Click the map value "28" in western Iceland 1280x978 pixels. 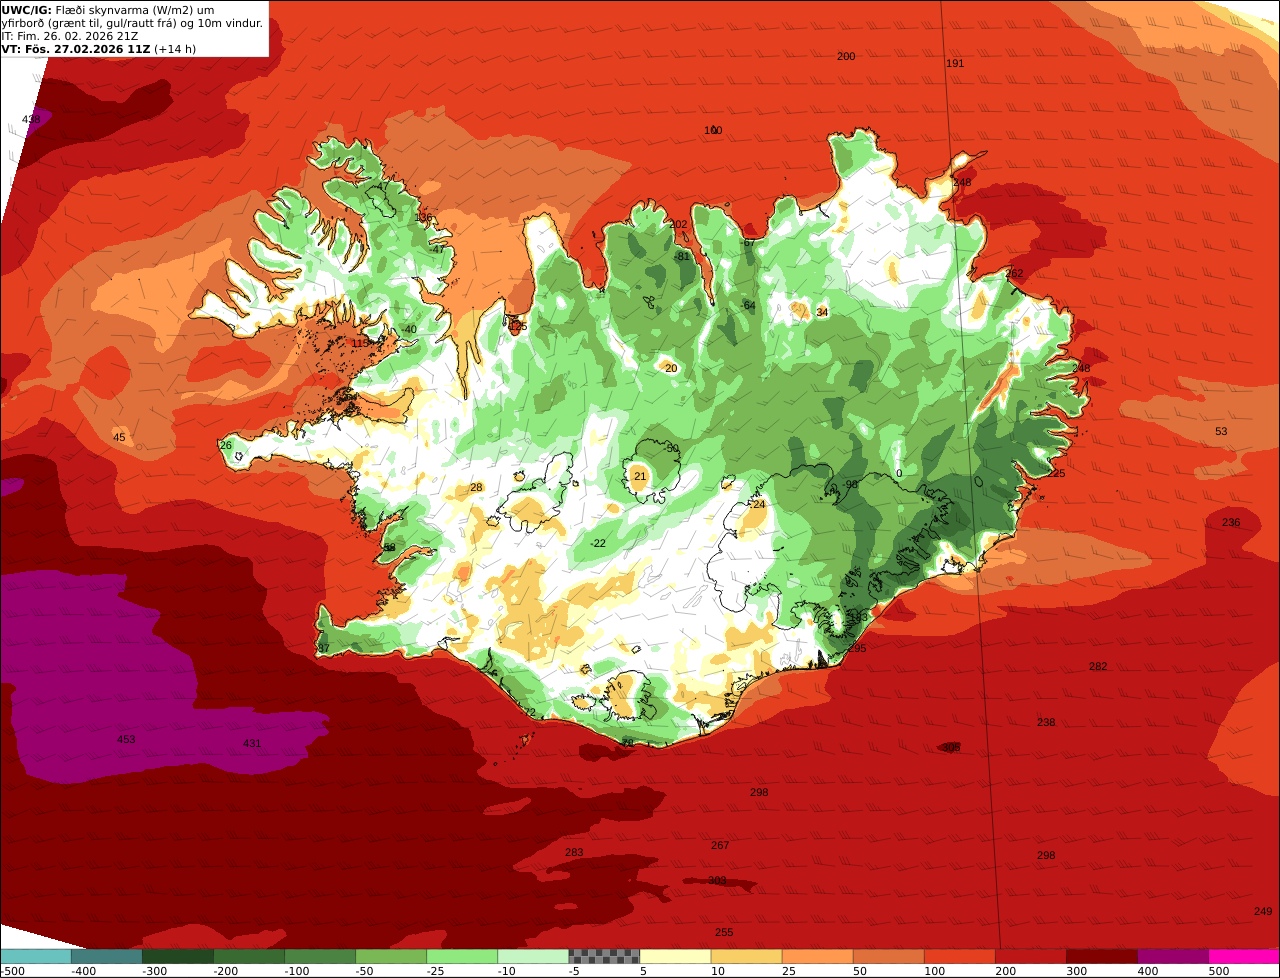[476, 488]
